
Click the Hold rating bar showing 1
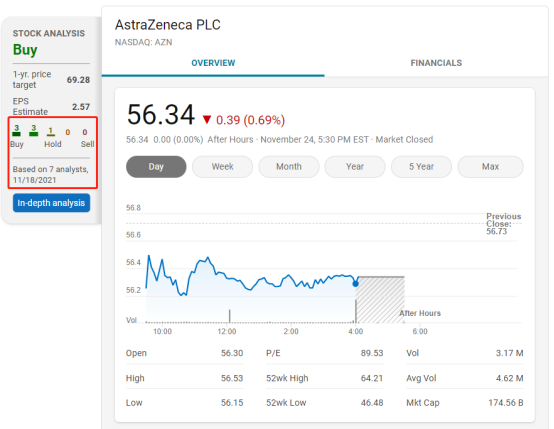point(51,135)
